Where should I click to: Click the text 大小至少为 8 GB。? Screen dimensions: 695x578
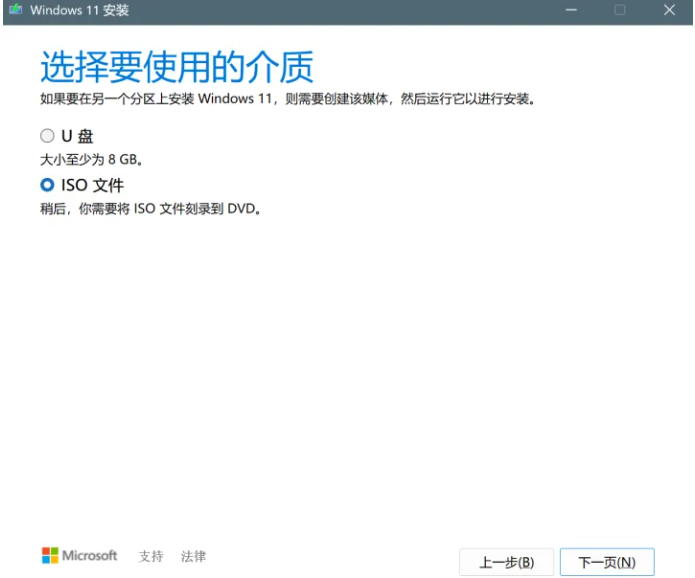91,160
